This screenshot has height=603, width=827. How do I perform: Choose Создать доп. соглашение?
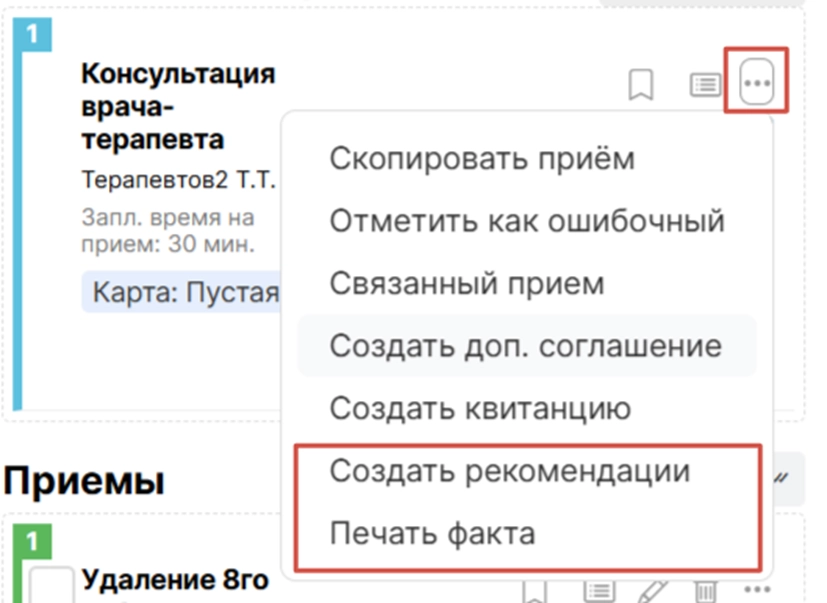click(525, 346)
